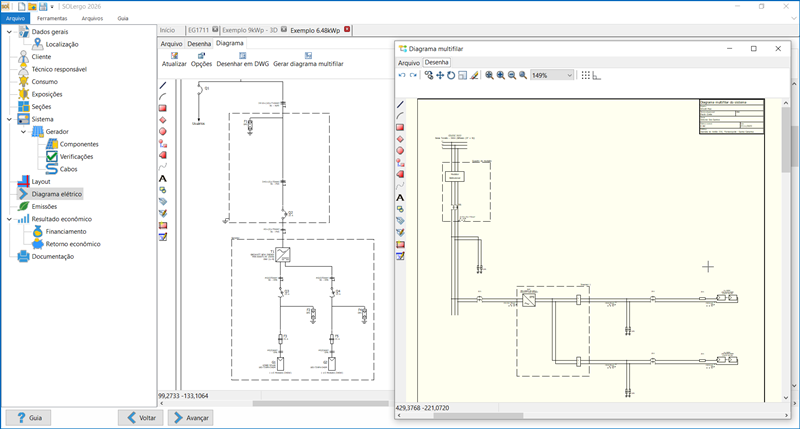
Task: Click the zoom out magnifier icon
Action: click(x=512, y=75)
